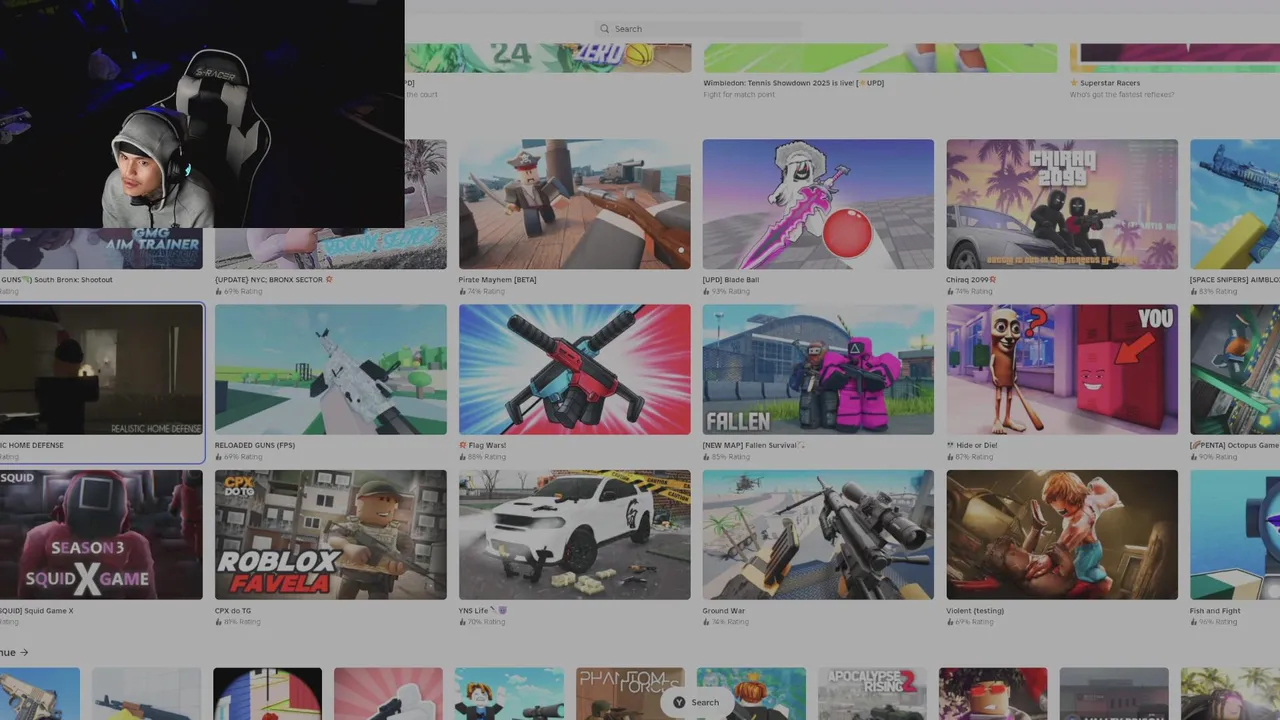Click the 74% Rating under Chiraq 2099

tap(975, 292)
